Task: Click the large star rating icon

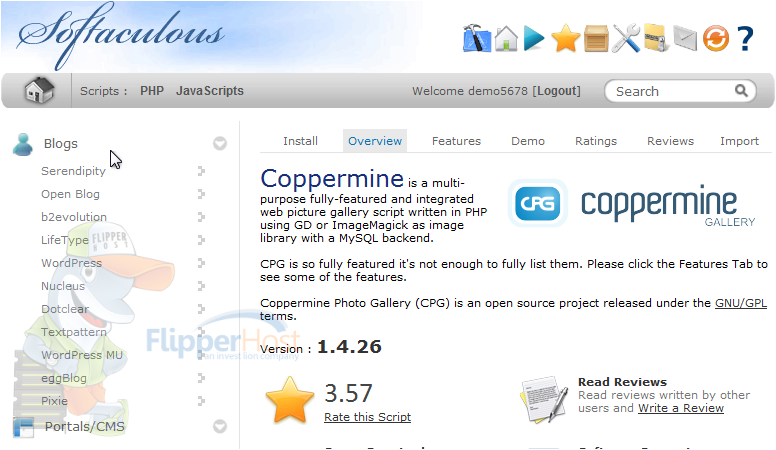Action: 290,400
